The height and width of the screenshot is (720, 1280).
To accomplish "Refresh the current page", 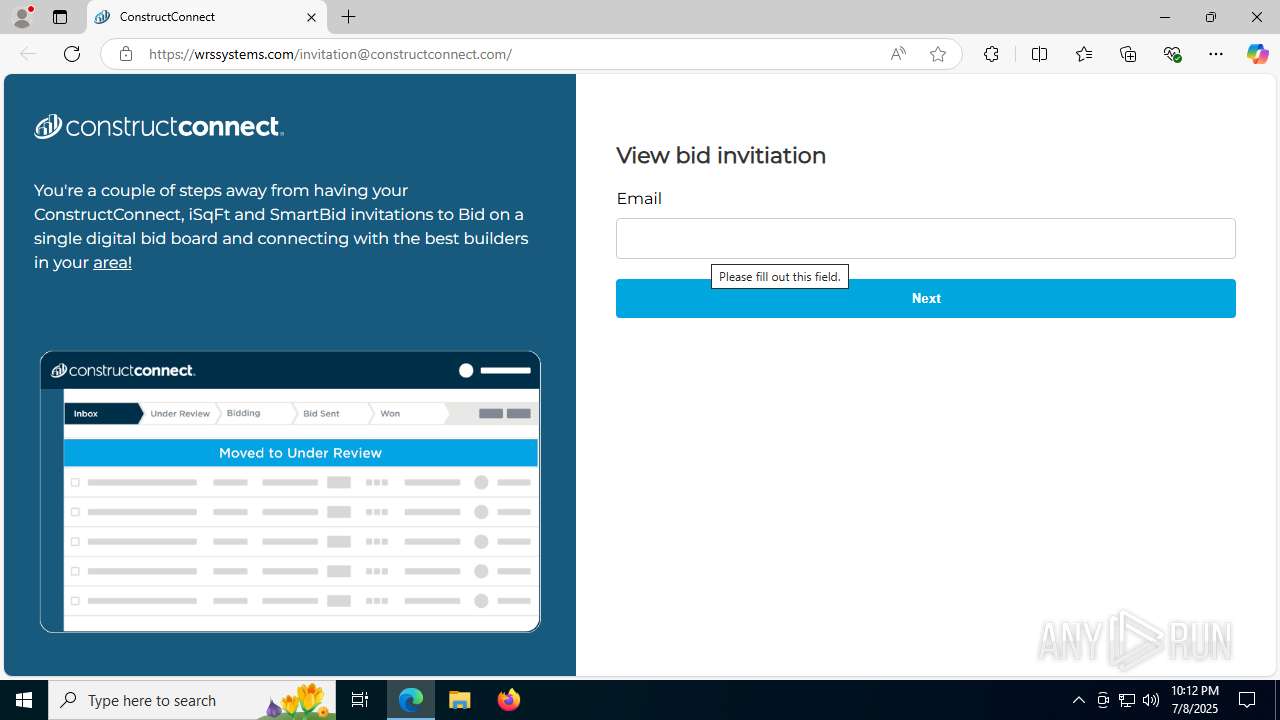I will pos(72,54).
